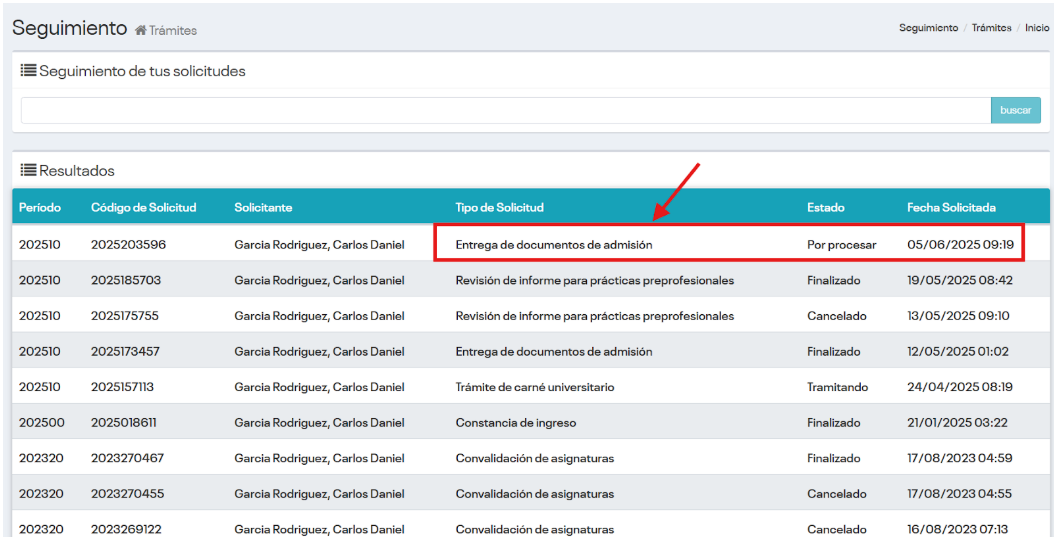Screen dimensions: 1054x542
Task: Open the Seguimiento breadcrumb link
Action: coord(928,28)
